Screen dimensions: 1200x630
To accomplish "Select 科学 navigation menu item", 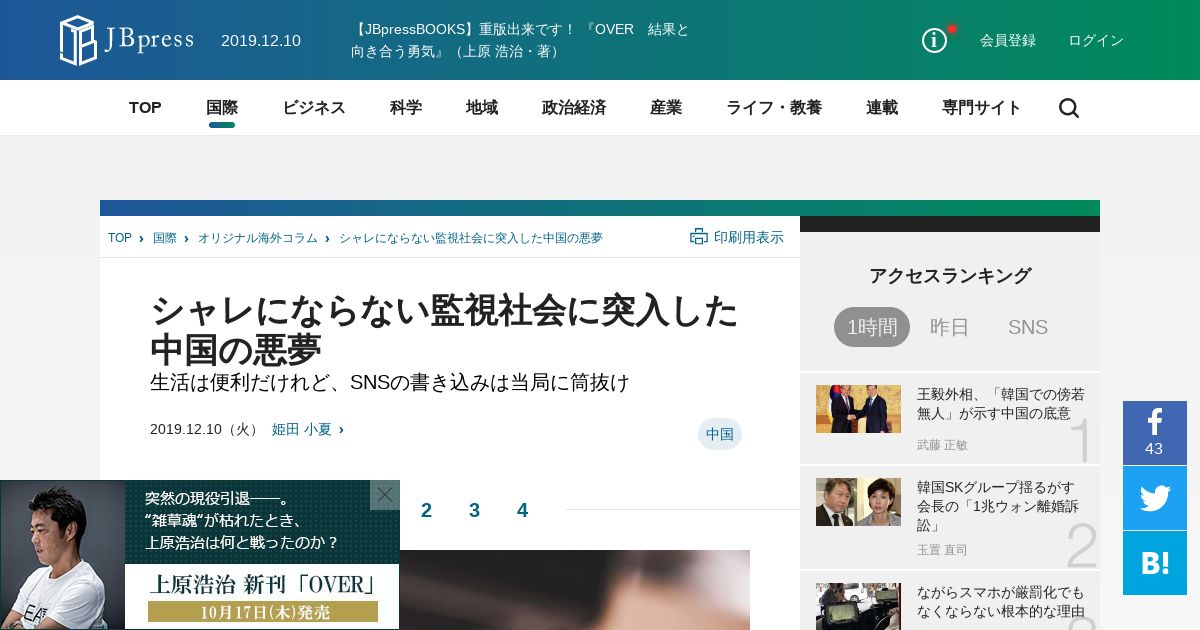I will pos(406,108).
